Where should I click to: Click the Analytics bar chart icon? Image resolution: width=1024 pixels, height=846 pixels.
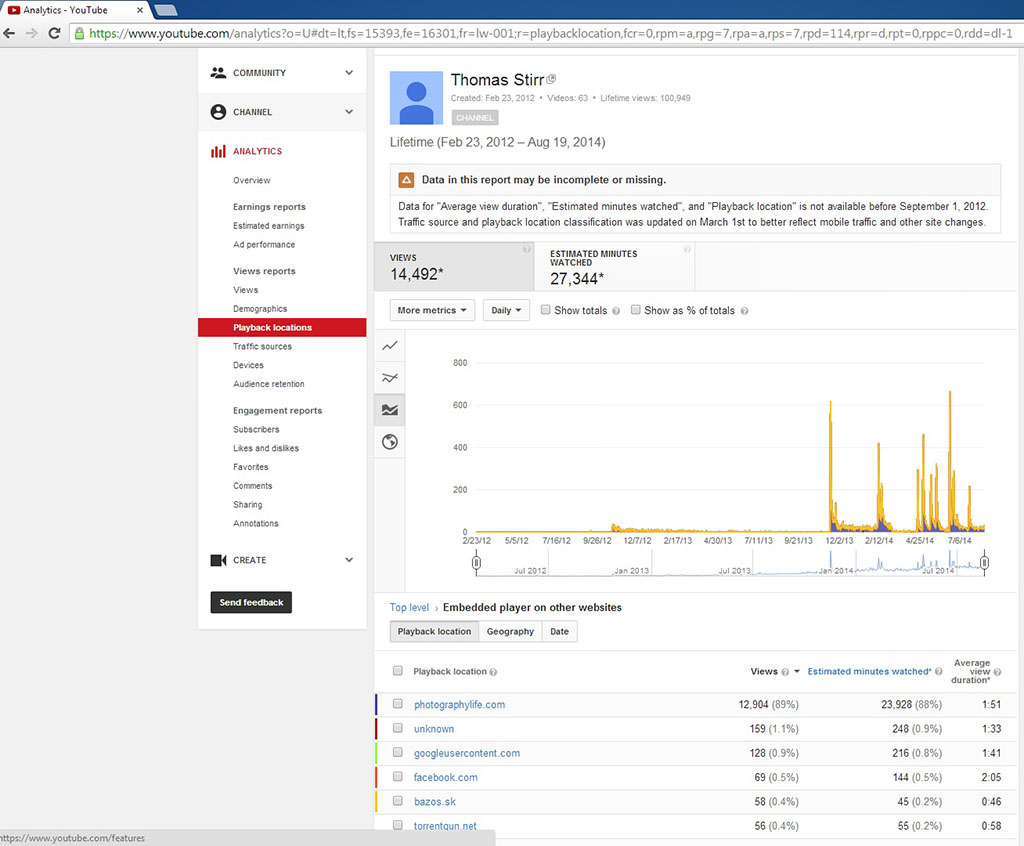tap(218, 151)
